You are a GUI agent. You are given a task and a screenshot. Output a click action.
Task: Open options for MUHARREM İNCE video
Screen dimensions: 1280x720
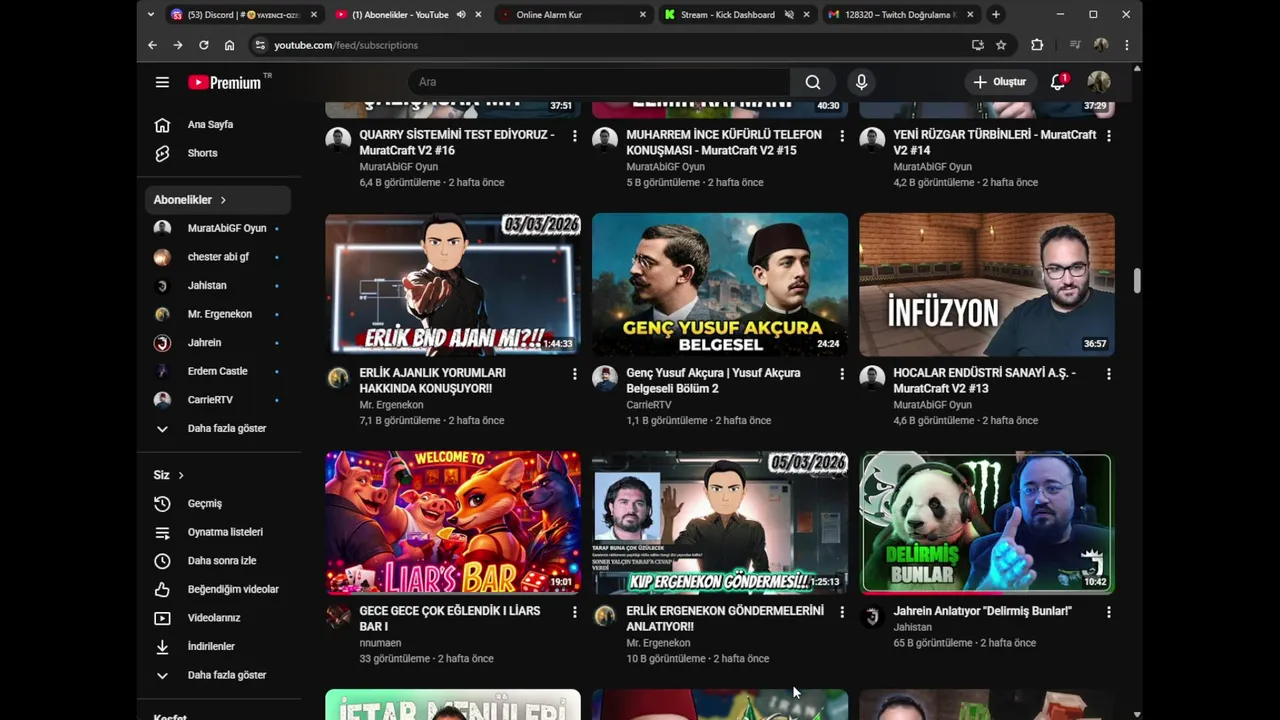coord(841,135)
